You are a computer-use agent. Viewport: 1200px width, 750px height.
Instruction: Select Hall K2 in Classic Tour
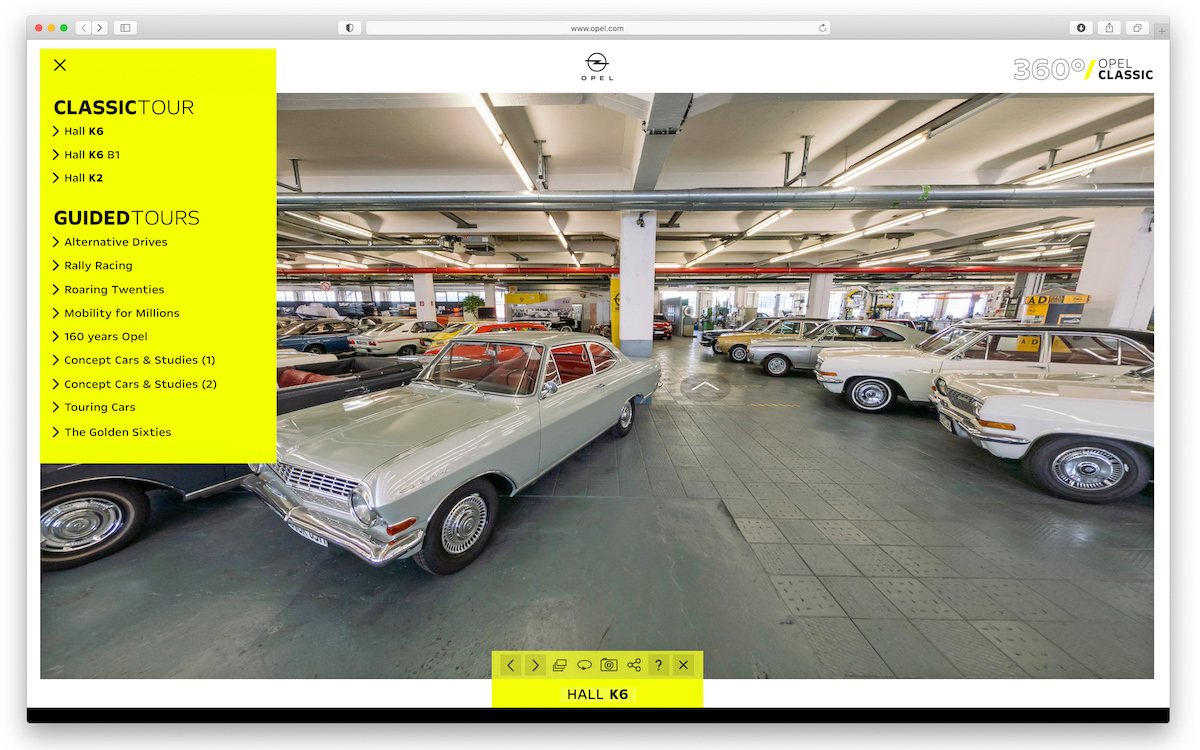[x=83, y=178]
